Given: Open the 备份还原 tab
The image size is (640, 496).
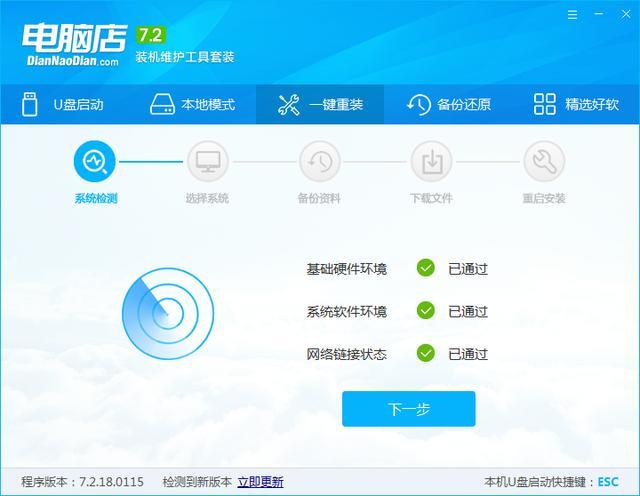Looking at the screenshot, I should pyautogui.click(x=448, y=105).
